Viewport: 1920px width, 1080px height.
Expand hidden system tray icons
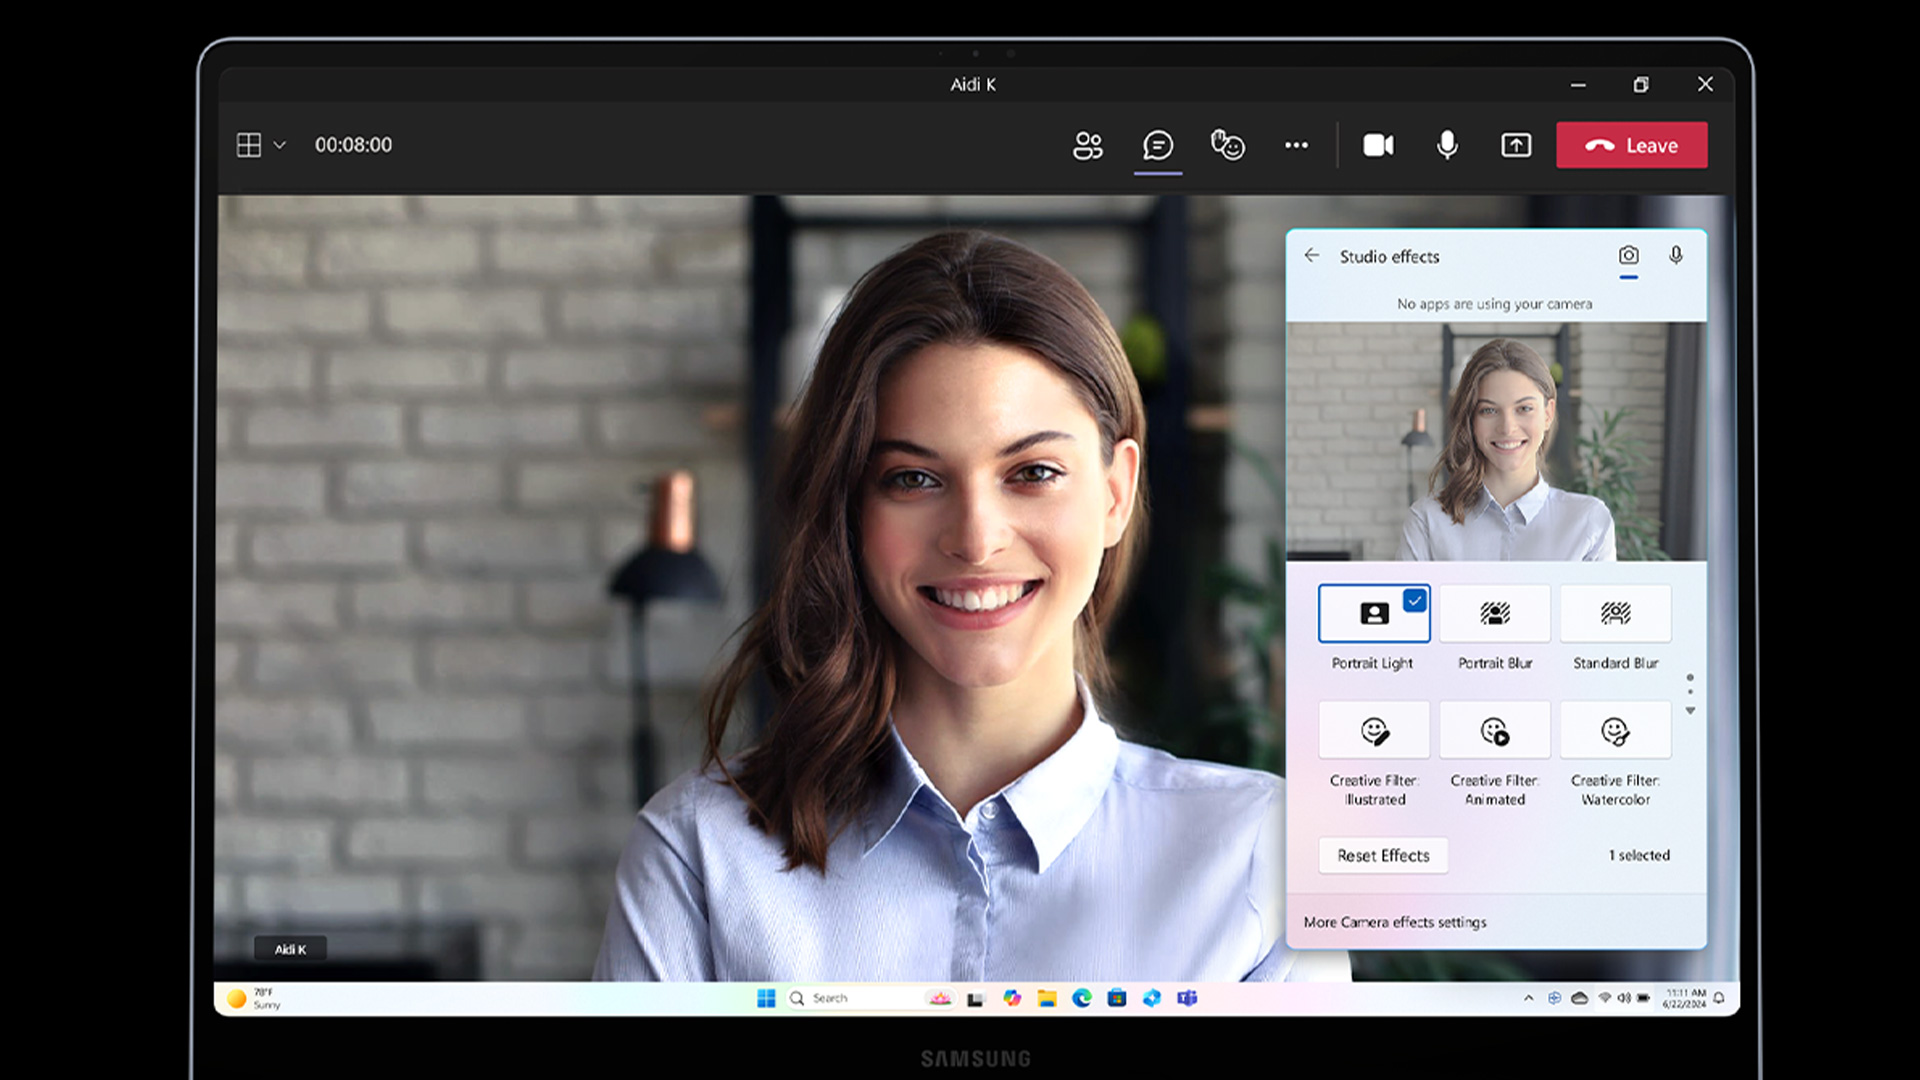click(1528, 998)
